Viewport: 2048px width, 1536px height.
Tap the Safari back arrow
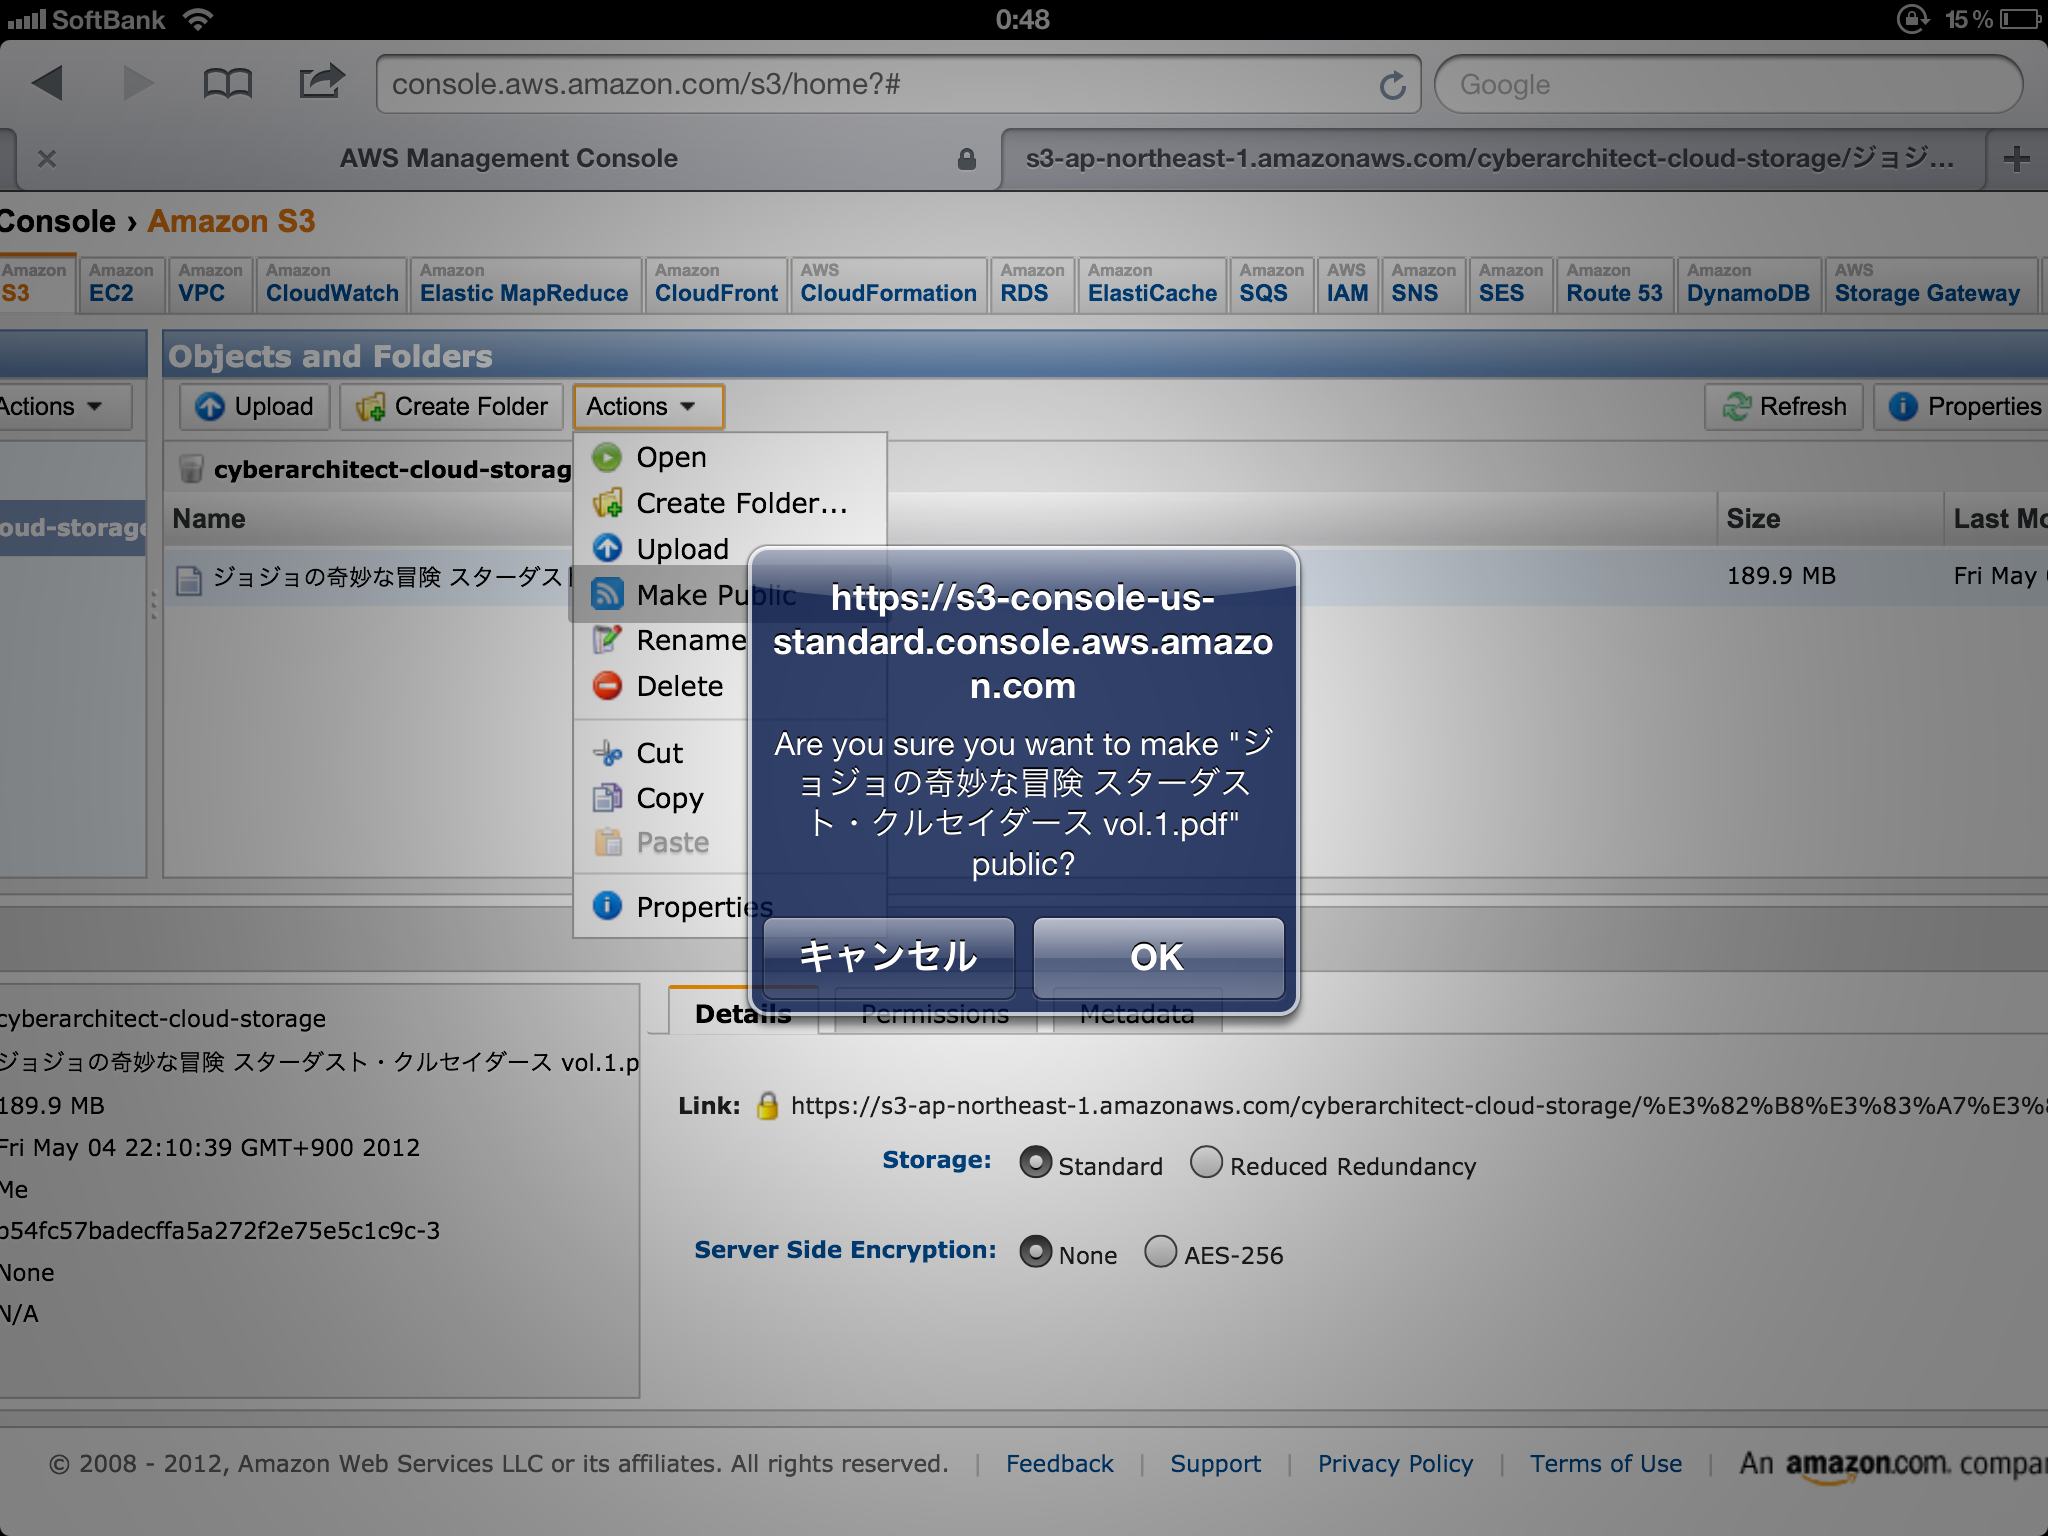point(48,84)
